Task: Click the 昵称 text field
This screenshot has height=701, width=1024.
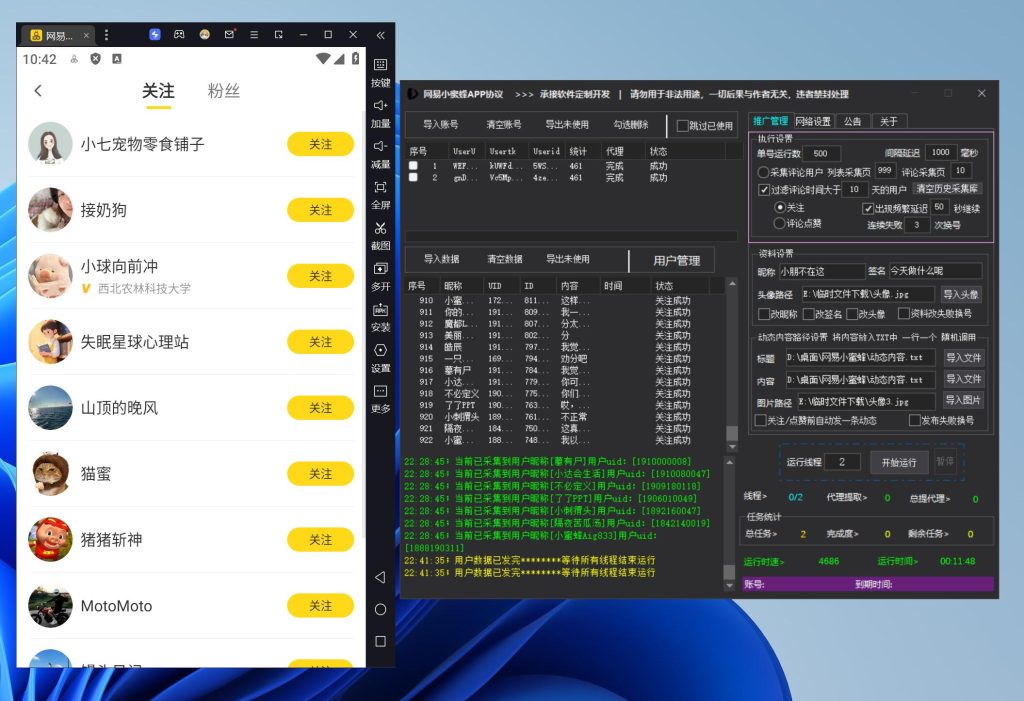Action: click(x=821, y=271)
